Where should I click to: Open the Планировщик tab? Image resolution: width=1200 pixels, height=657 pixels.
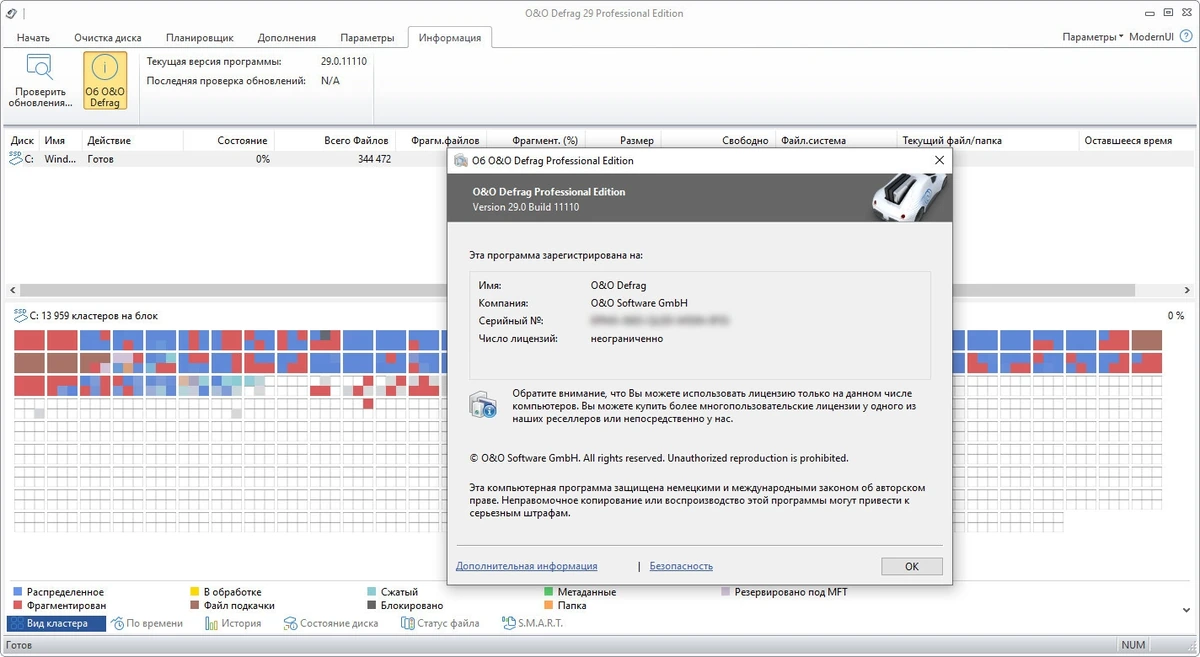199,38
